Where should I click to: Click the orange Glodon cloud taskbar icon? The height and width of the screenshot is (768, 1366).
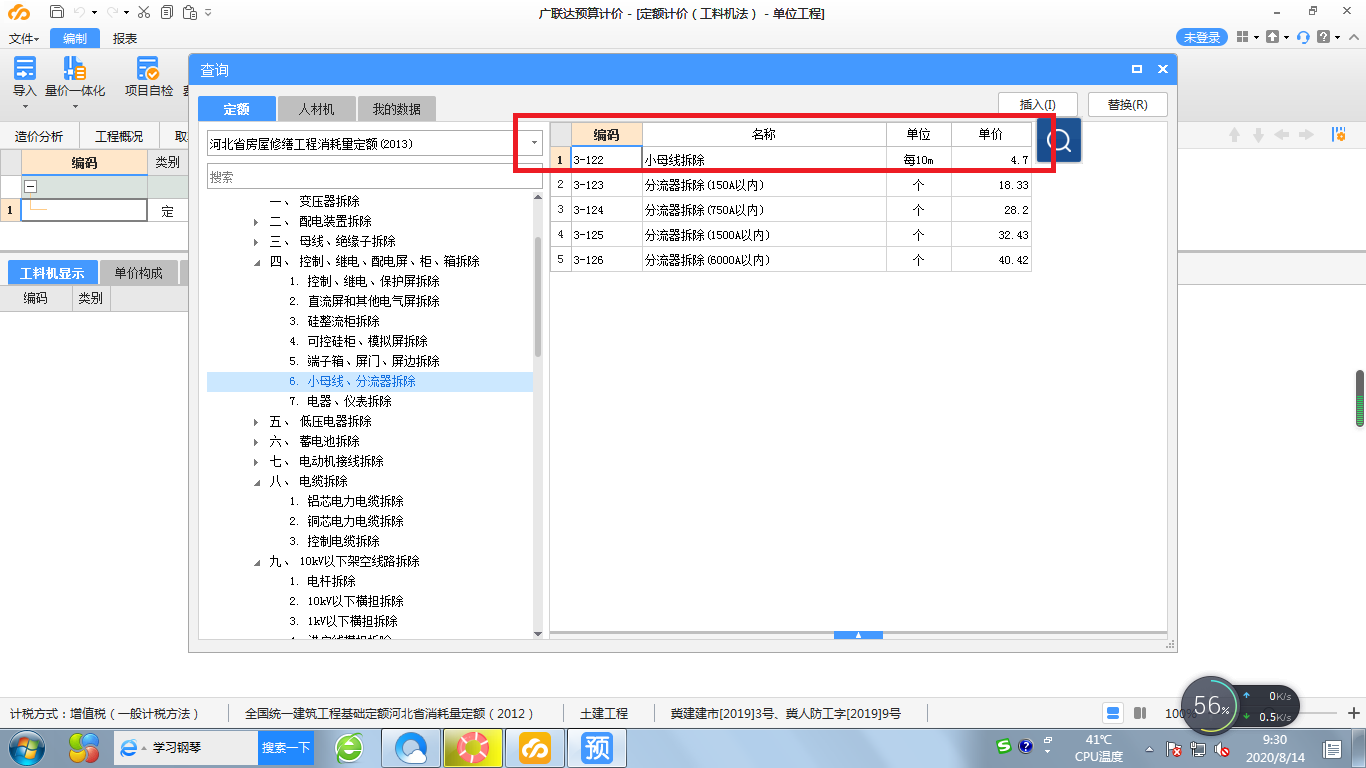click(x=535, y=748)
